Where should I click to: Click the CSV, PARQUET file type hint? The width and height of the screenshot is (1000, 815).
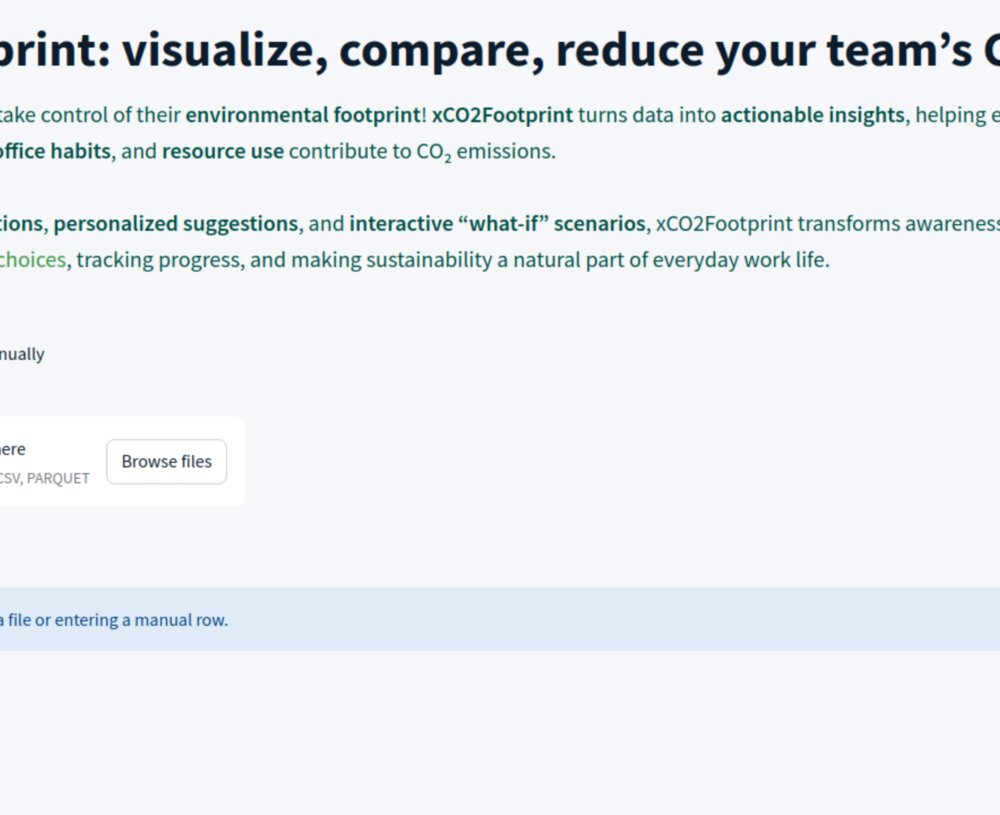click(x=45, y=478)
